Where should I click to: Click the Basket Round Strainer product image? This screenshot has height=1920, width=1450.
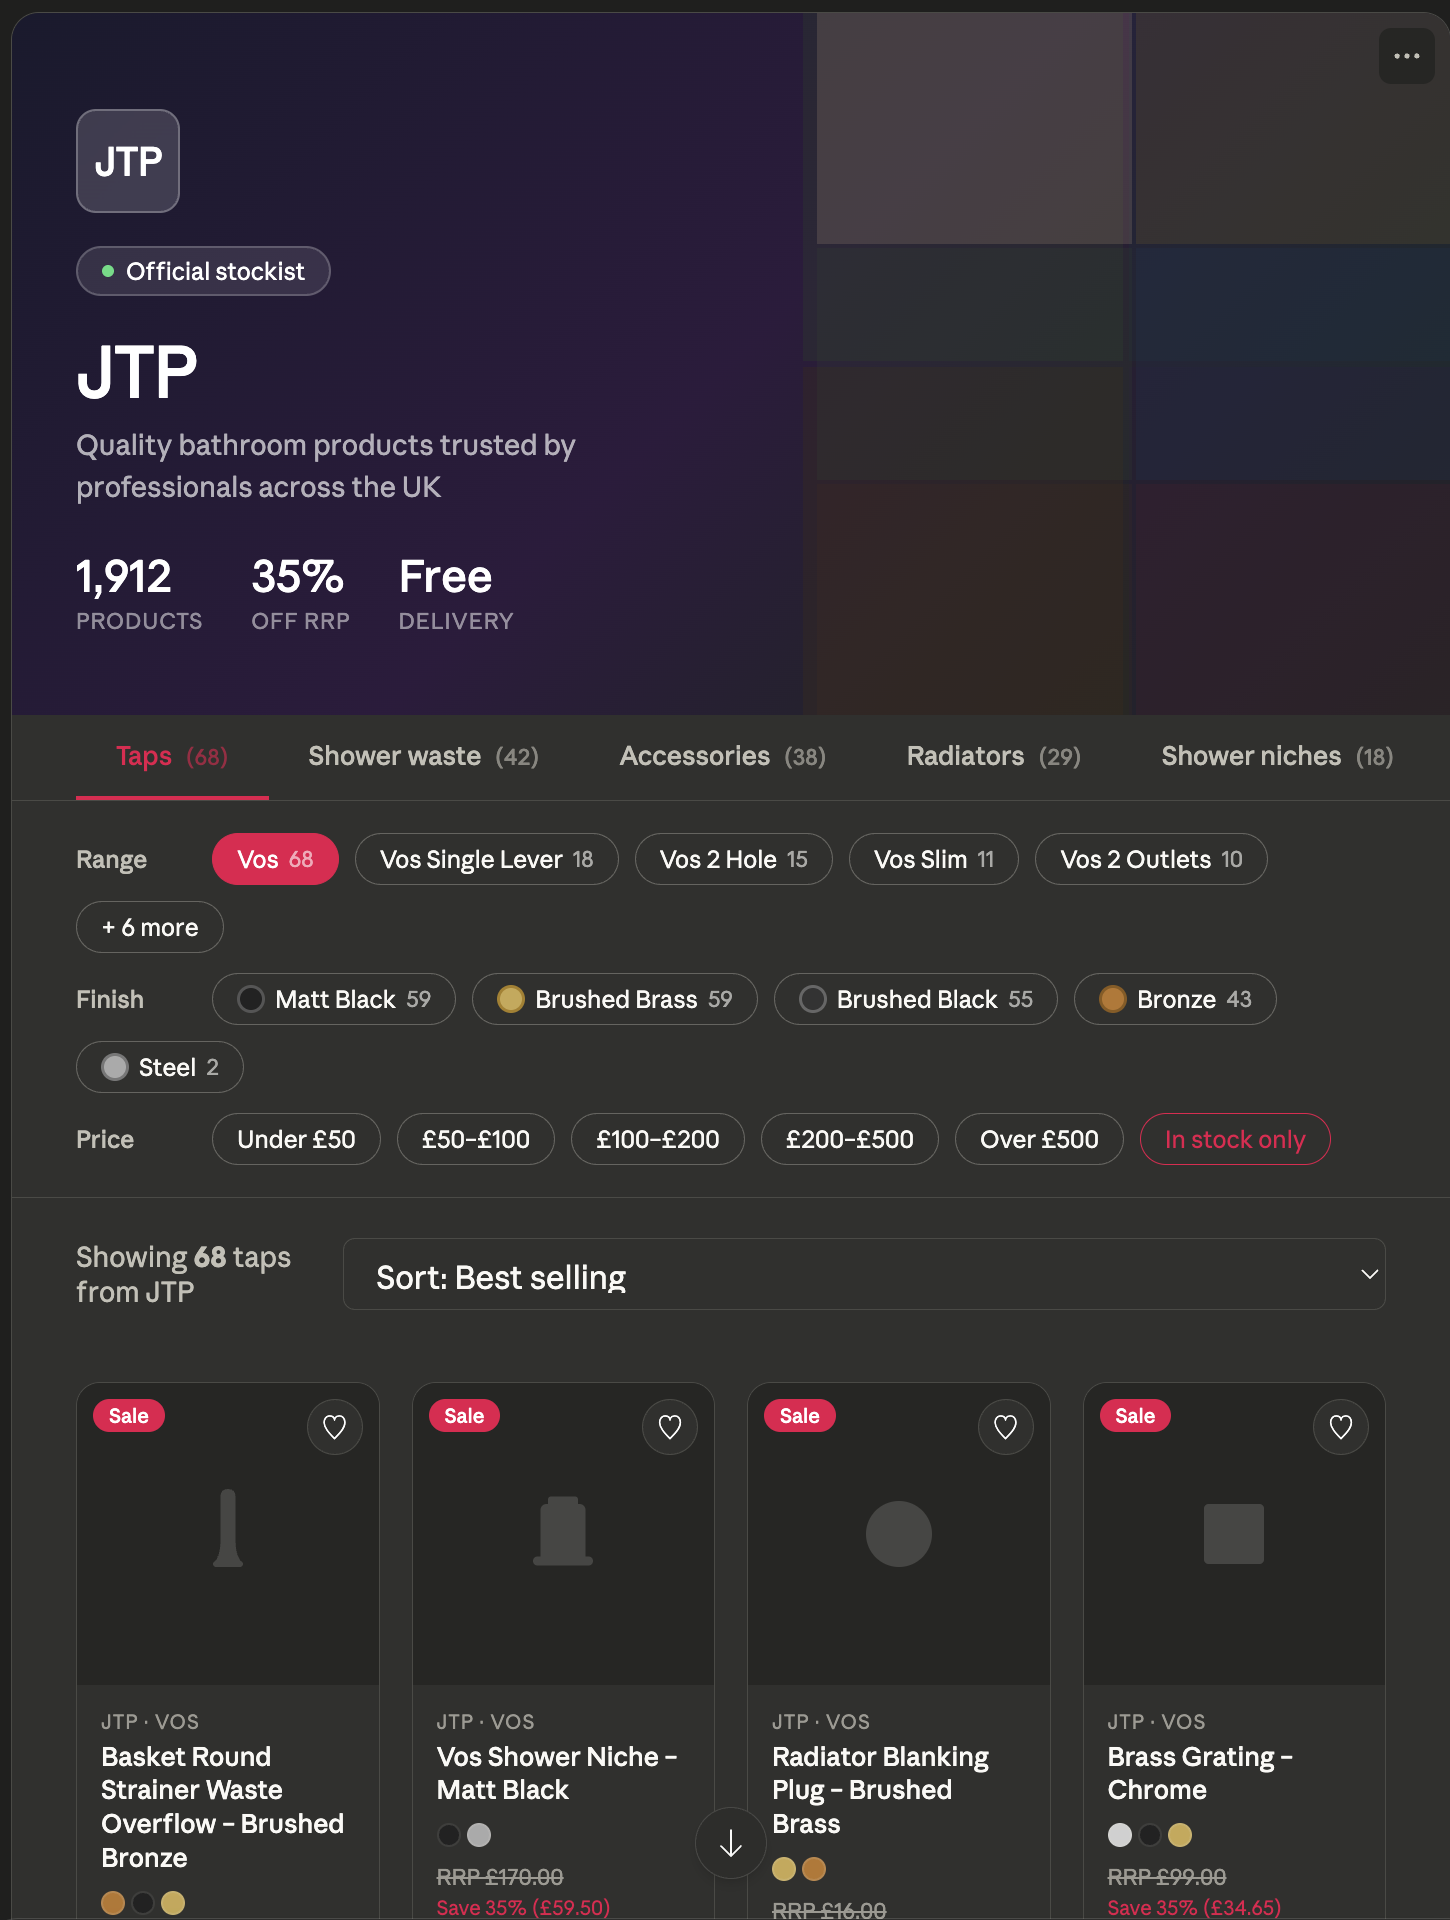tap(228, 1534)
